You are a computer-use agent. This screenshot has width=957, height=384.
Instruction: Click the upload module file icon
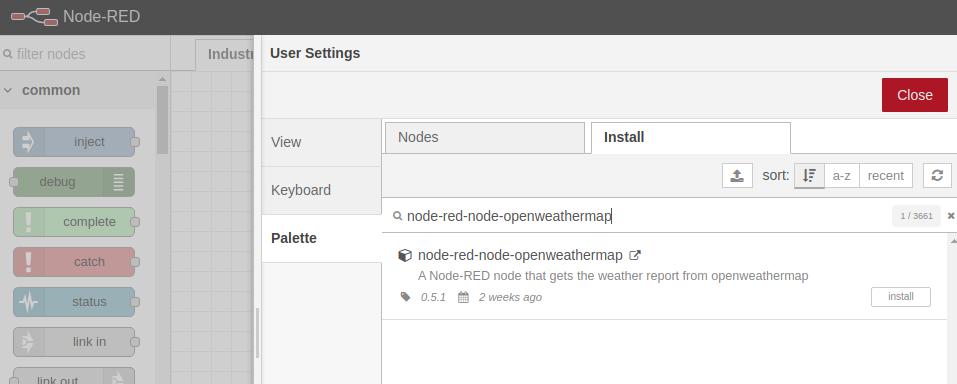click(737, 176)
